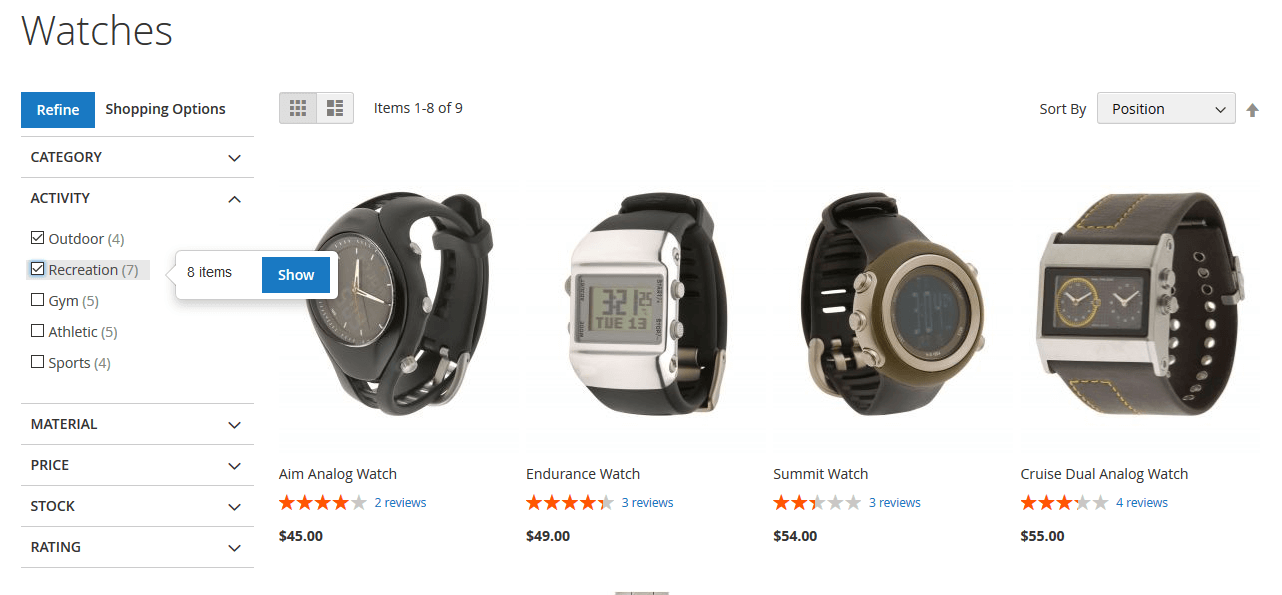Viewport: 1282px width, 595px height.
Task: Click Endurance Watch star rating
Action: [570, 503]
